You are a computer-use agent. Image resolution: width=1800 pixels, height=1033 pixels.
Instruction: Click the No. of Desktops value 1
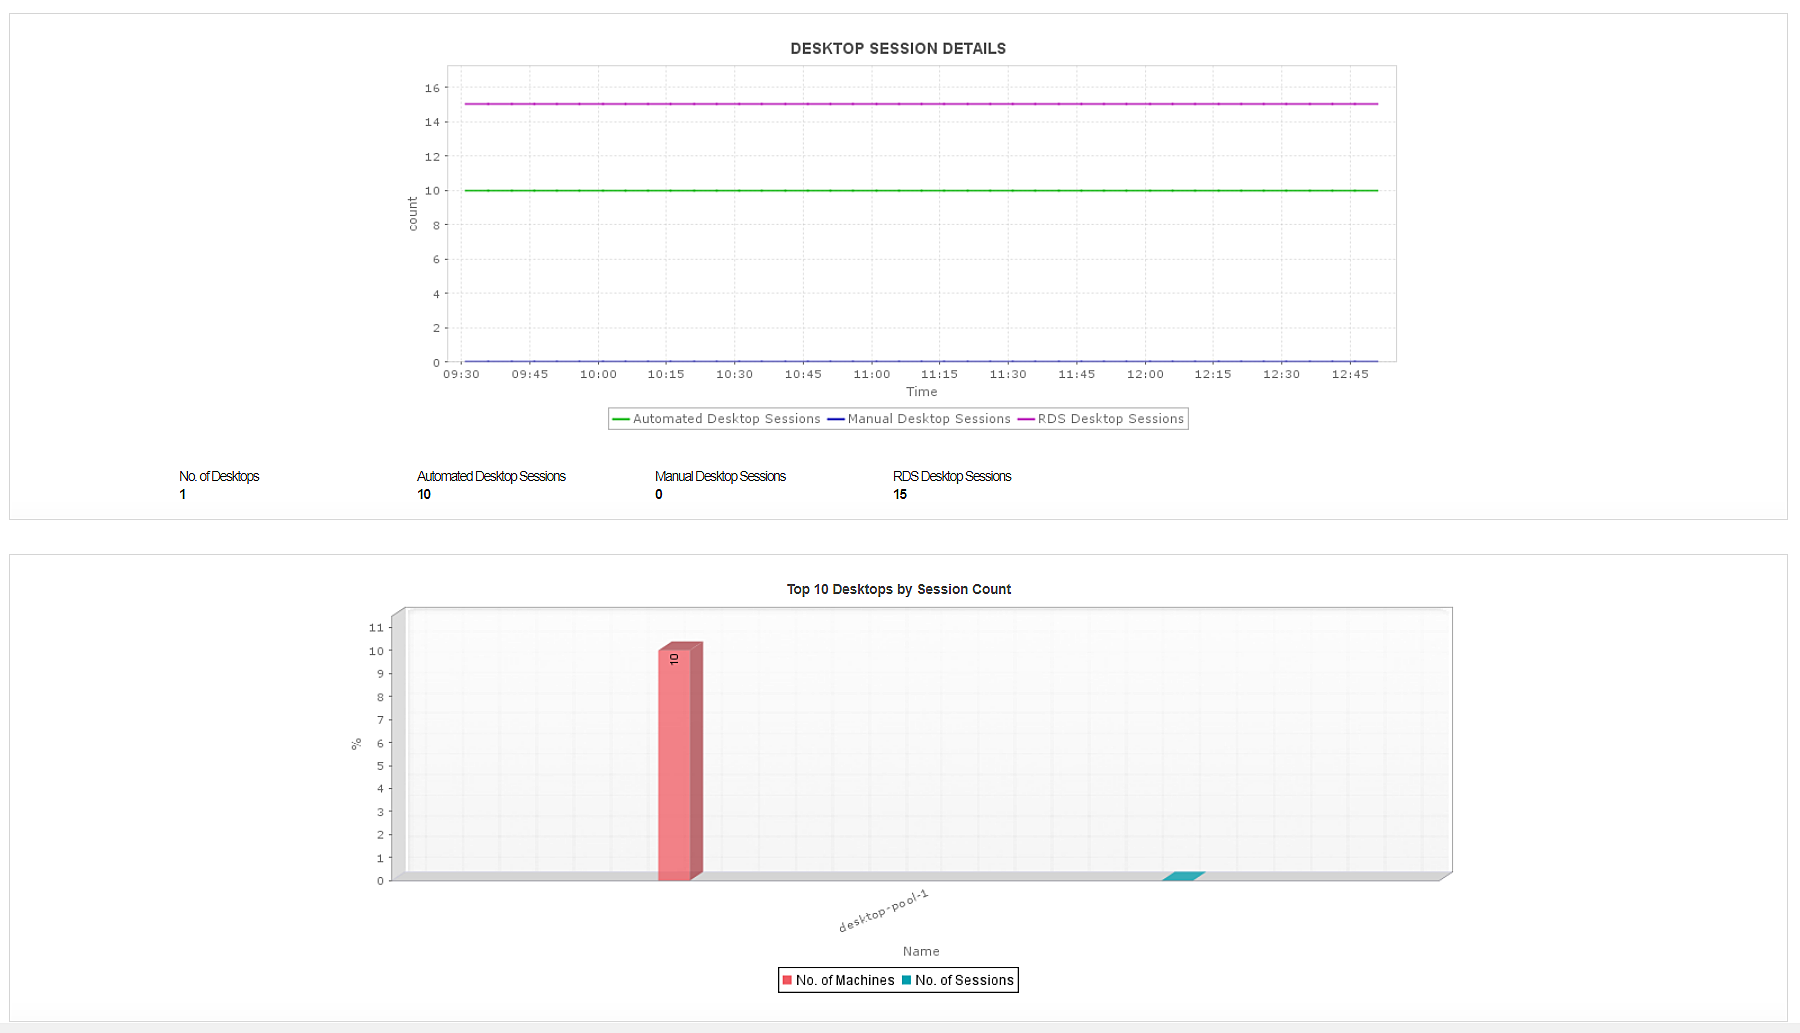tap(182, 494)
